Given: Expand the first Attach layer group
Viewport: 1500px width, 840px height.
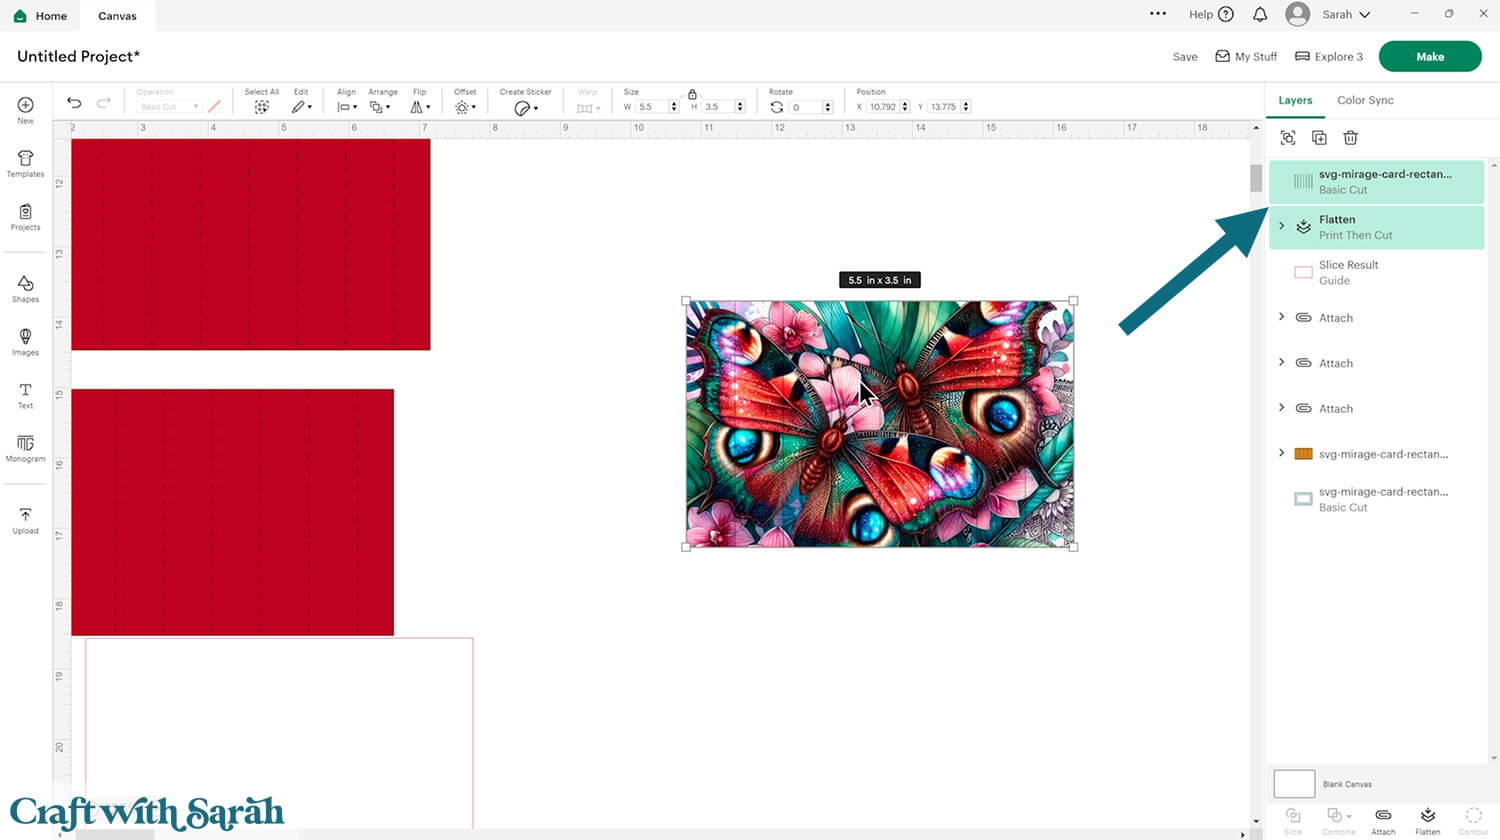Looking at the screenshot, I should pos(1282,317).
